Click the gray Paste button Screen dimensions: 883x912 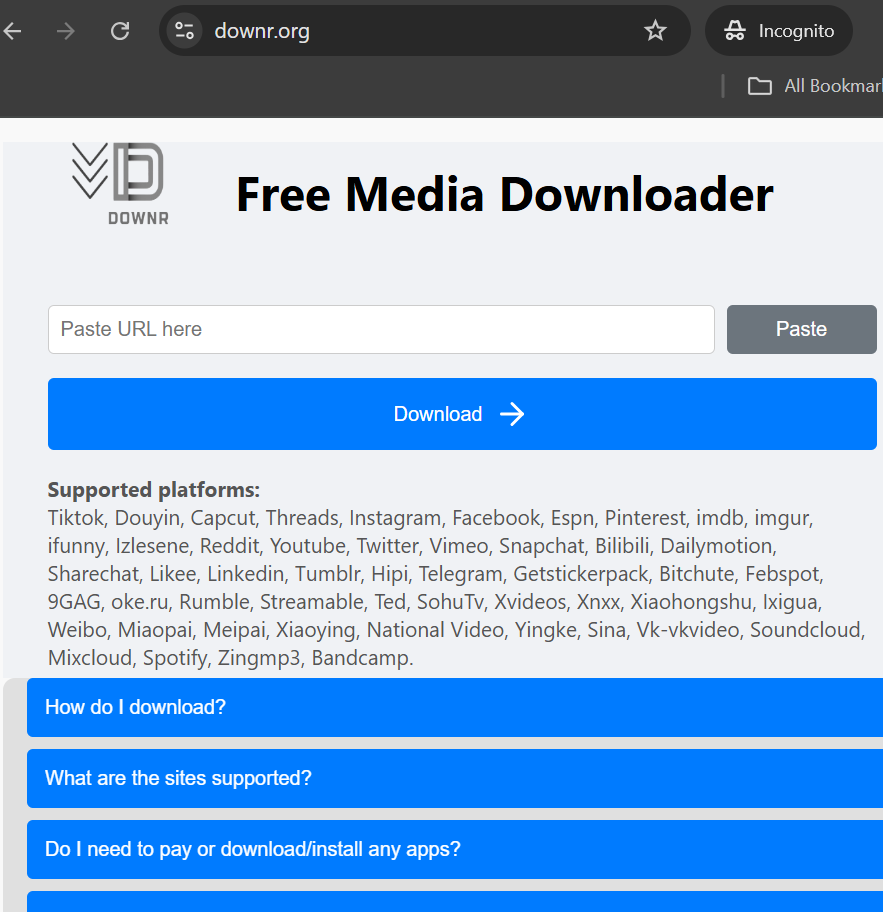pyautogui.click(x=802, y=329)
